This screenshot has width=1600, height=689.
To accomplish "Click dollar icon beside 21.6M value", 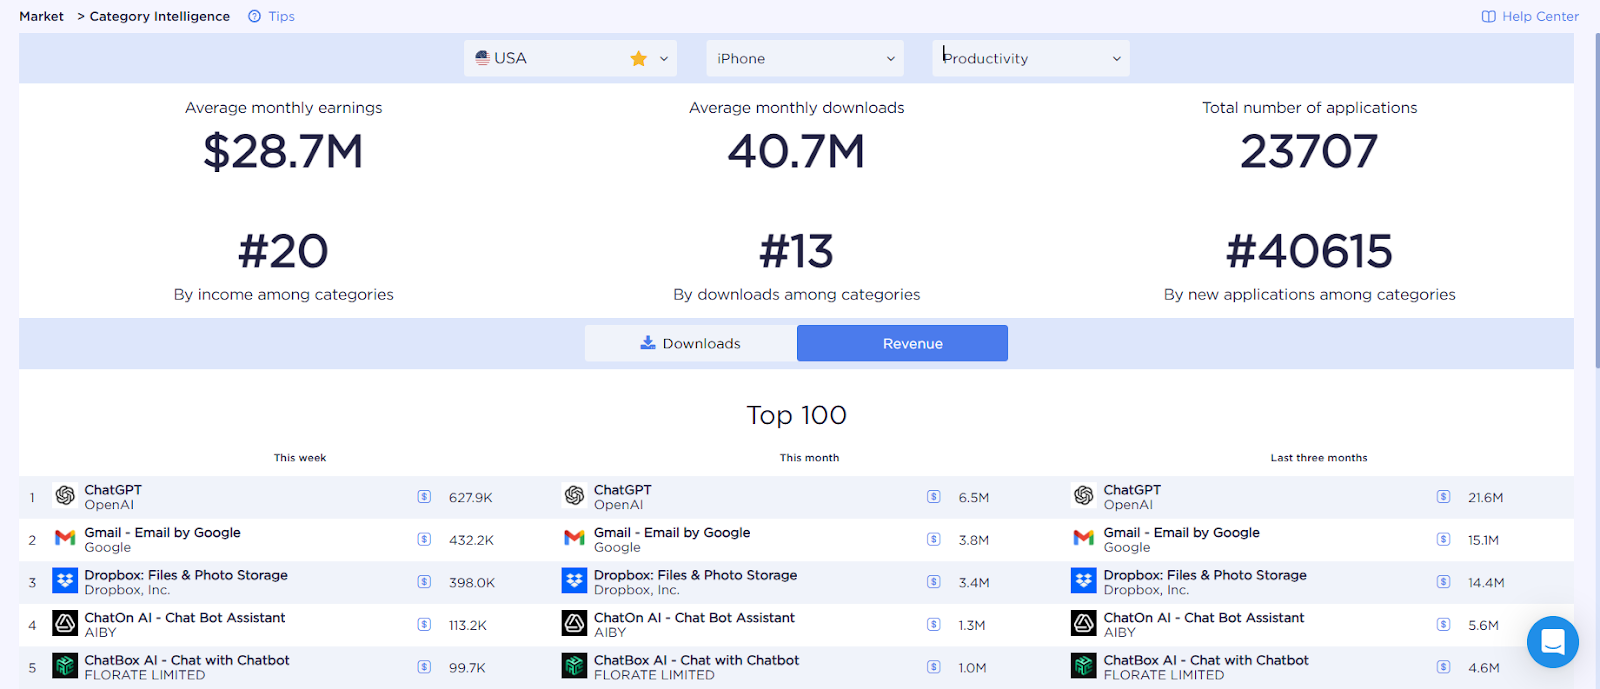I will [1443, 497].
